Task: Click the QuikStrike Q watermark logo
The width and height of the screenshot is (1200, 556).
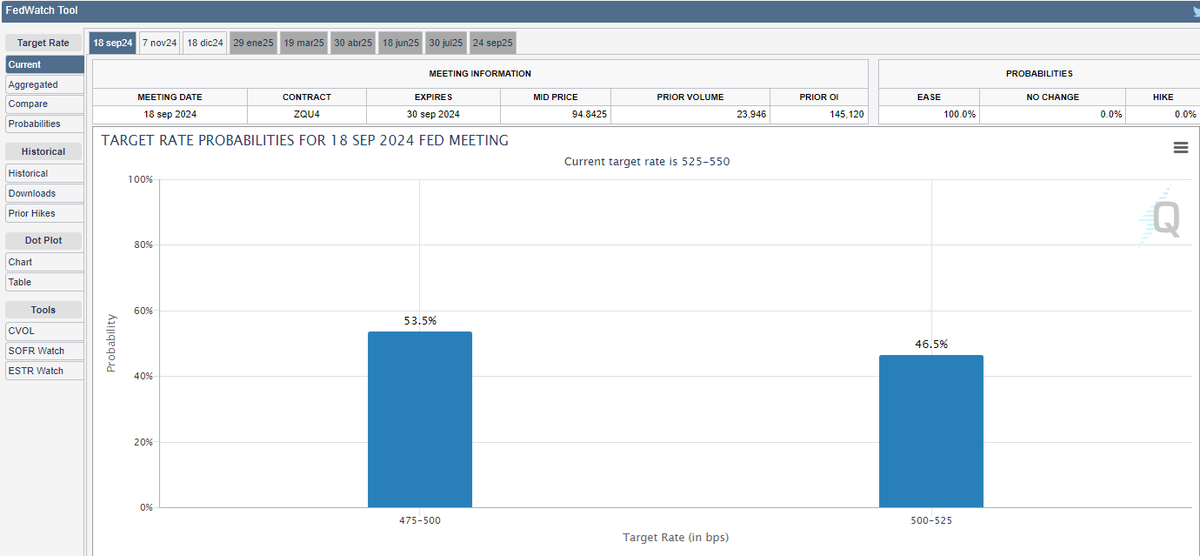Action: [x=1162, y=220]
